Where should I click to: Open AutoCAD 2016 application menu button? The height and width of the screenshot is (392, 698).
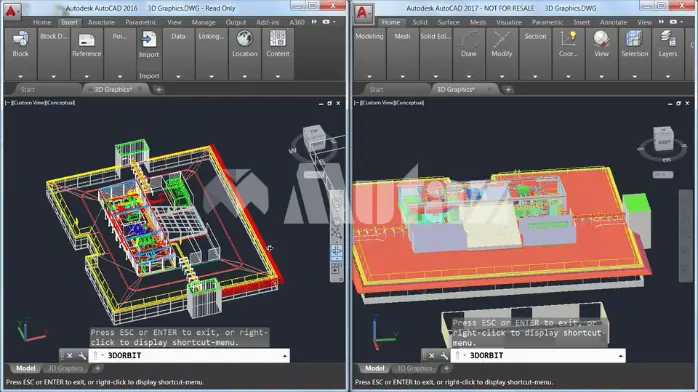pyautogui.click(x=12, y=11)
